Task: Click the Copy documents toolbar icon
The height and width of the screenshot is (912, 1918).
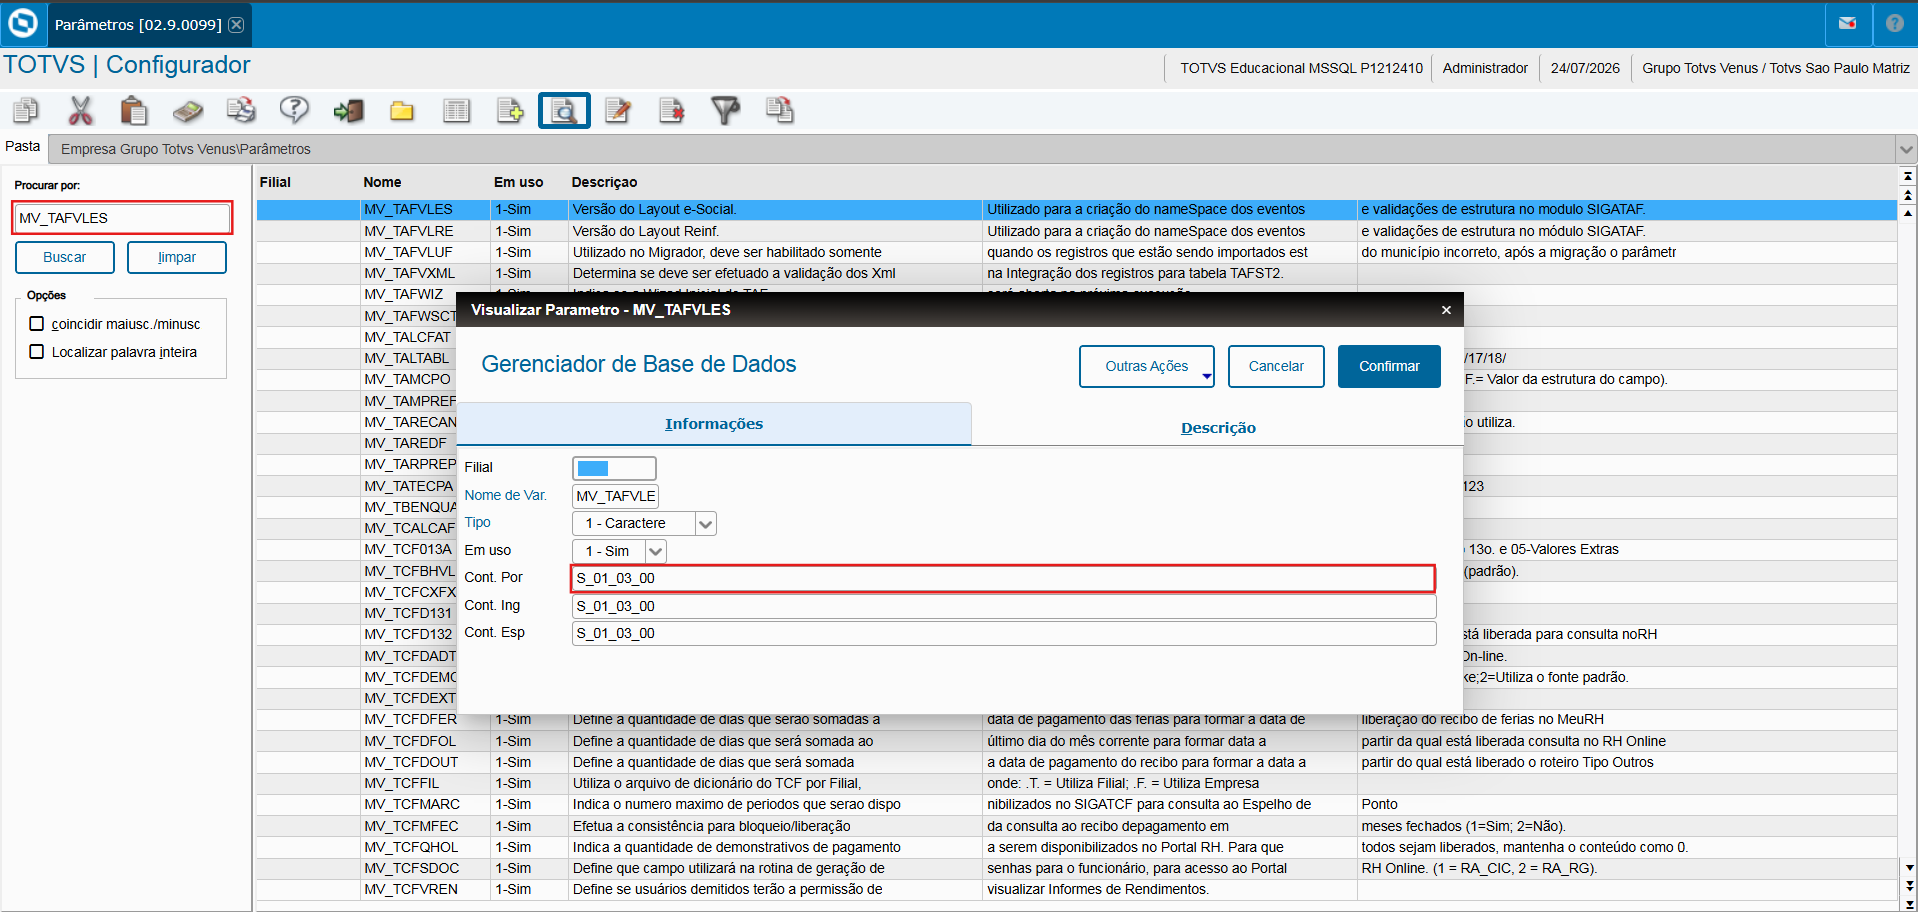Action: (26, 110)
